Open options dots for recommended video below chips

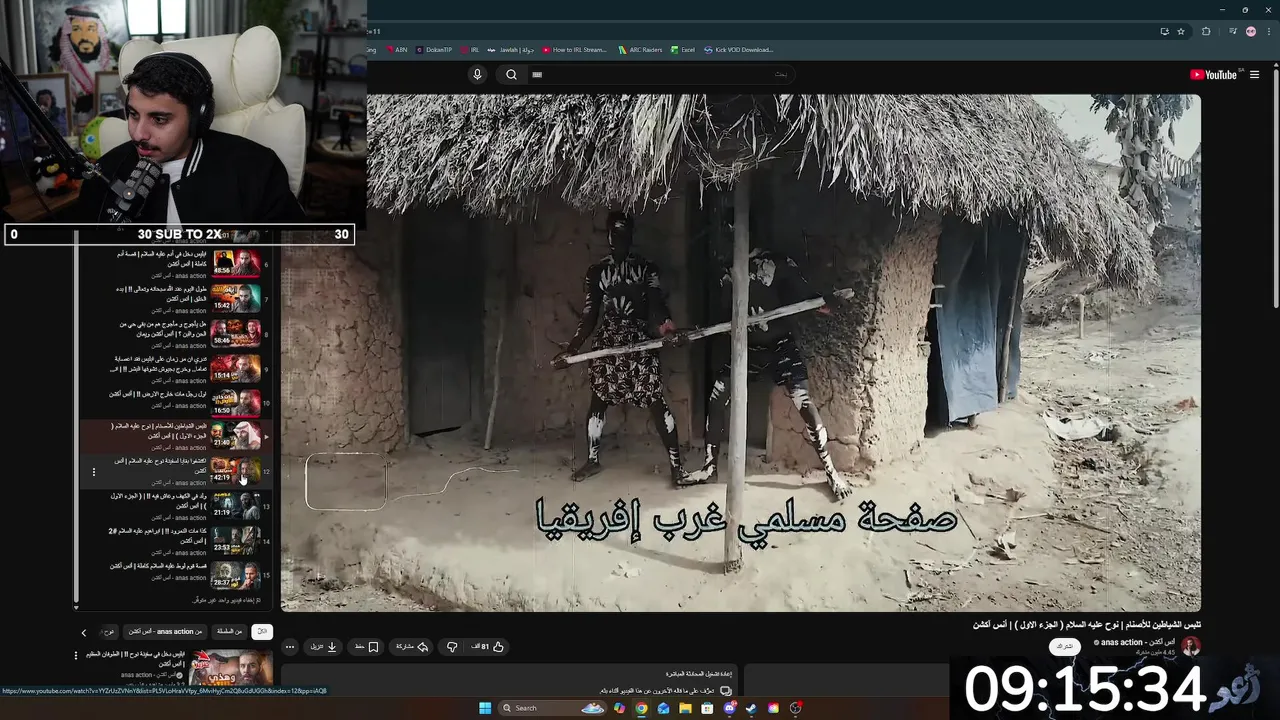click(x=75, y=655)
